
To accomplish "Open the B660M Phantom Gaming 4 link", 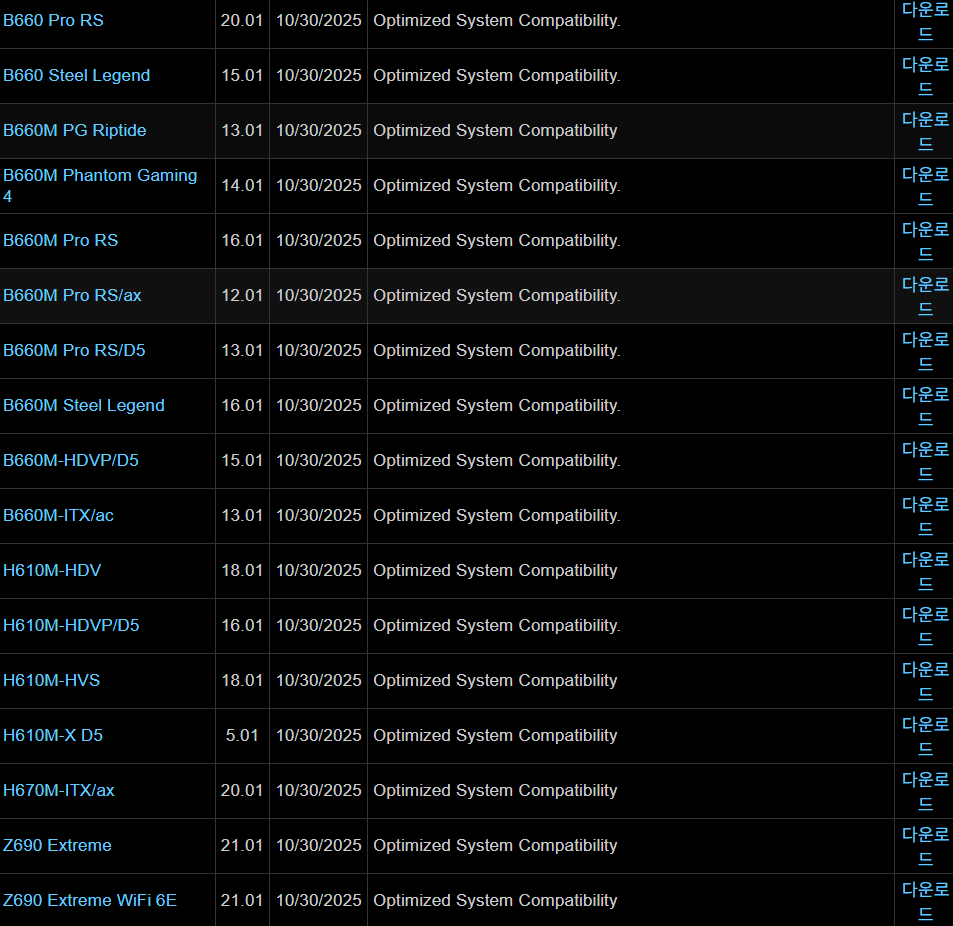I will tap(100, 185).
